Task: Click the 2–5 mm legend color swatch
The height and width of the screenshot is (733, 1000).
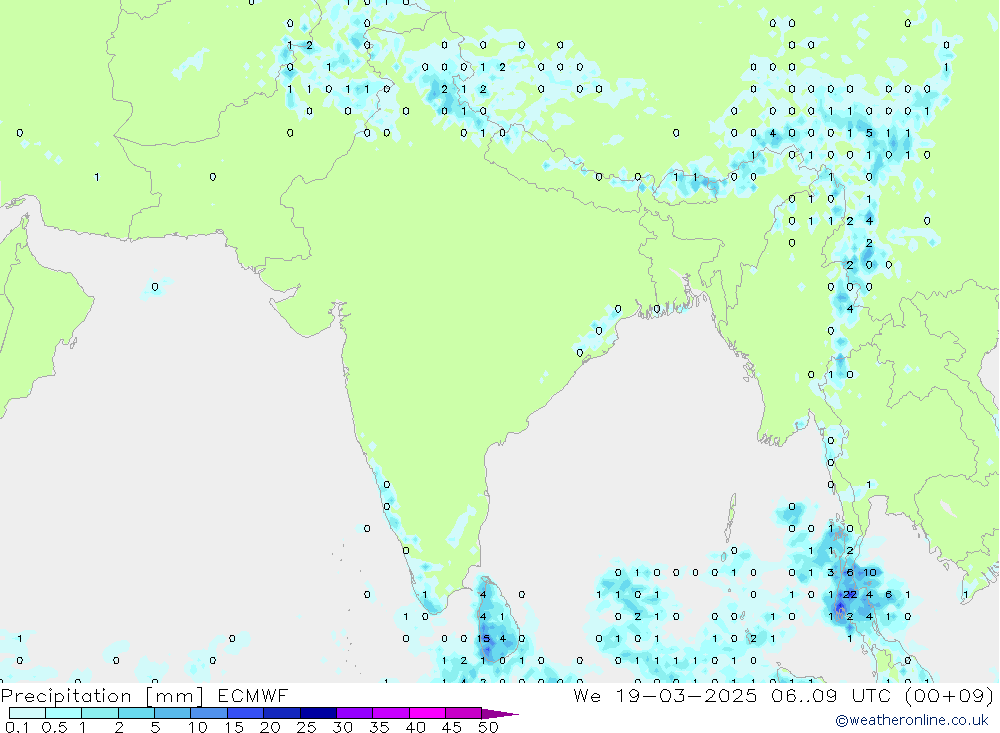Action: (136, 713)
